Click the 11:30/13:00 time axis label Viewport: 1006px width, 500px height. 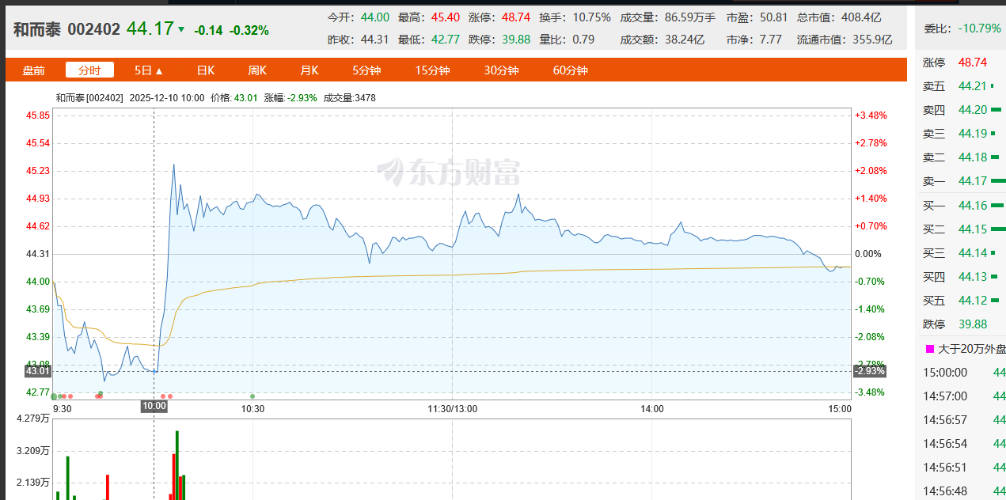(453, 407)
